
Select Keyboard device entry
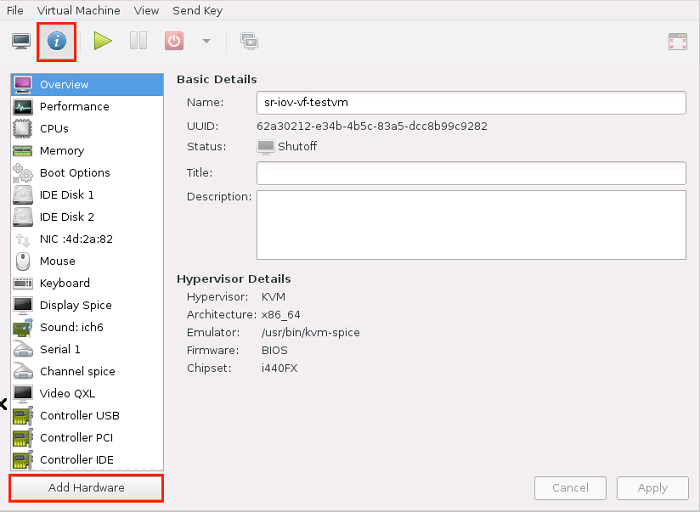[x=87, y=283]
